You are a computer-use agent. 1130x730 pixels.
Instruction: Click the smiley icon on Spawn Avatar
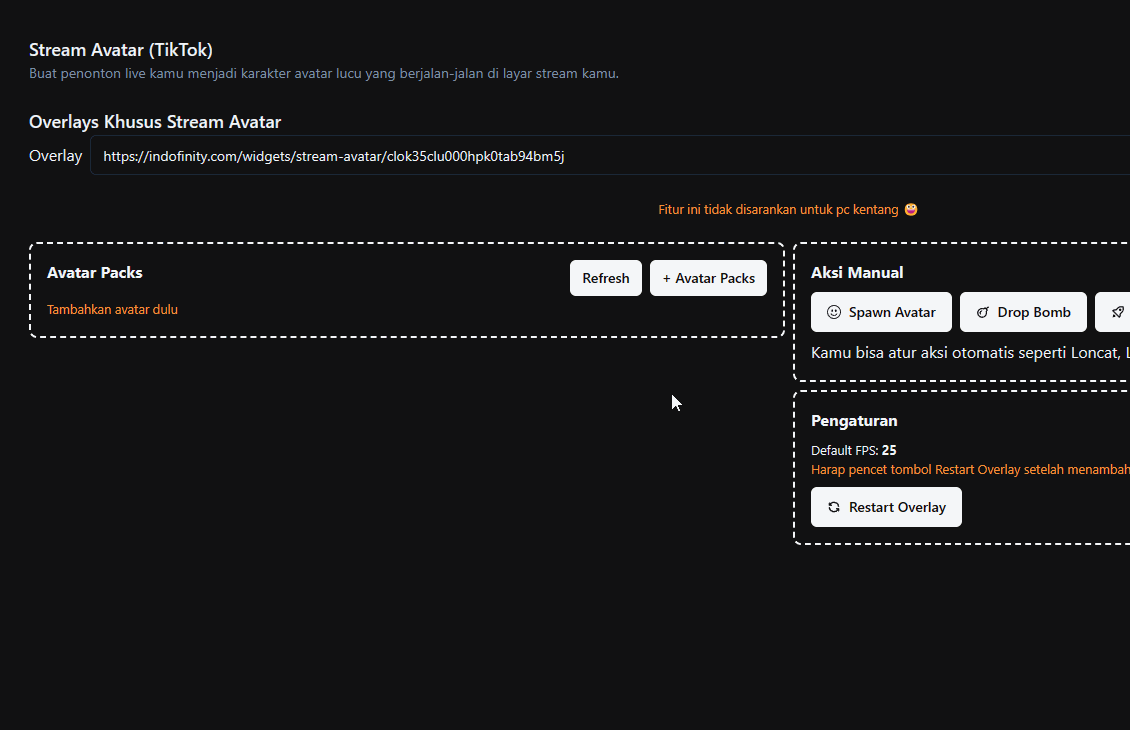tap(834, 312)
